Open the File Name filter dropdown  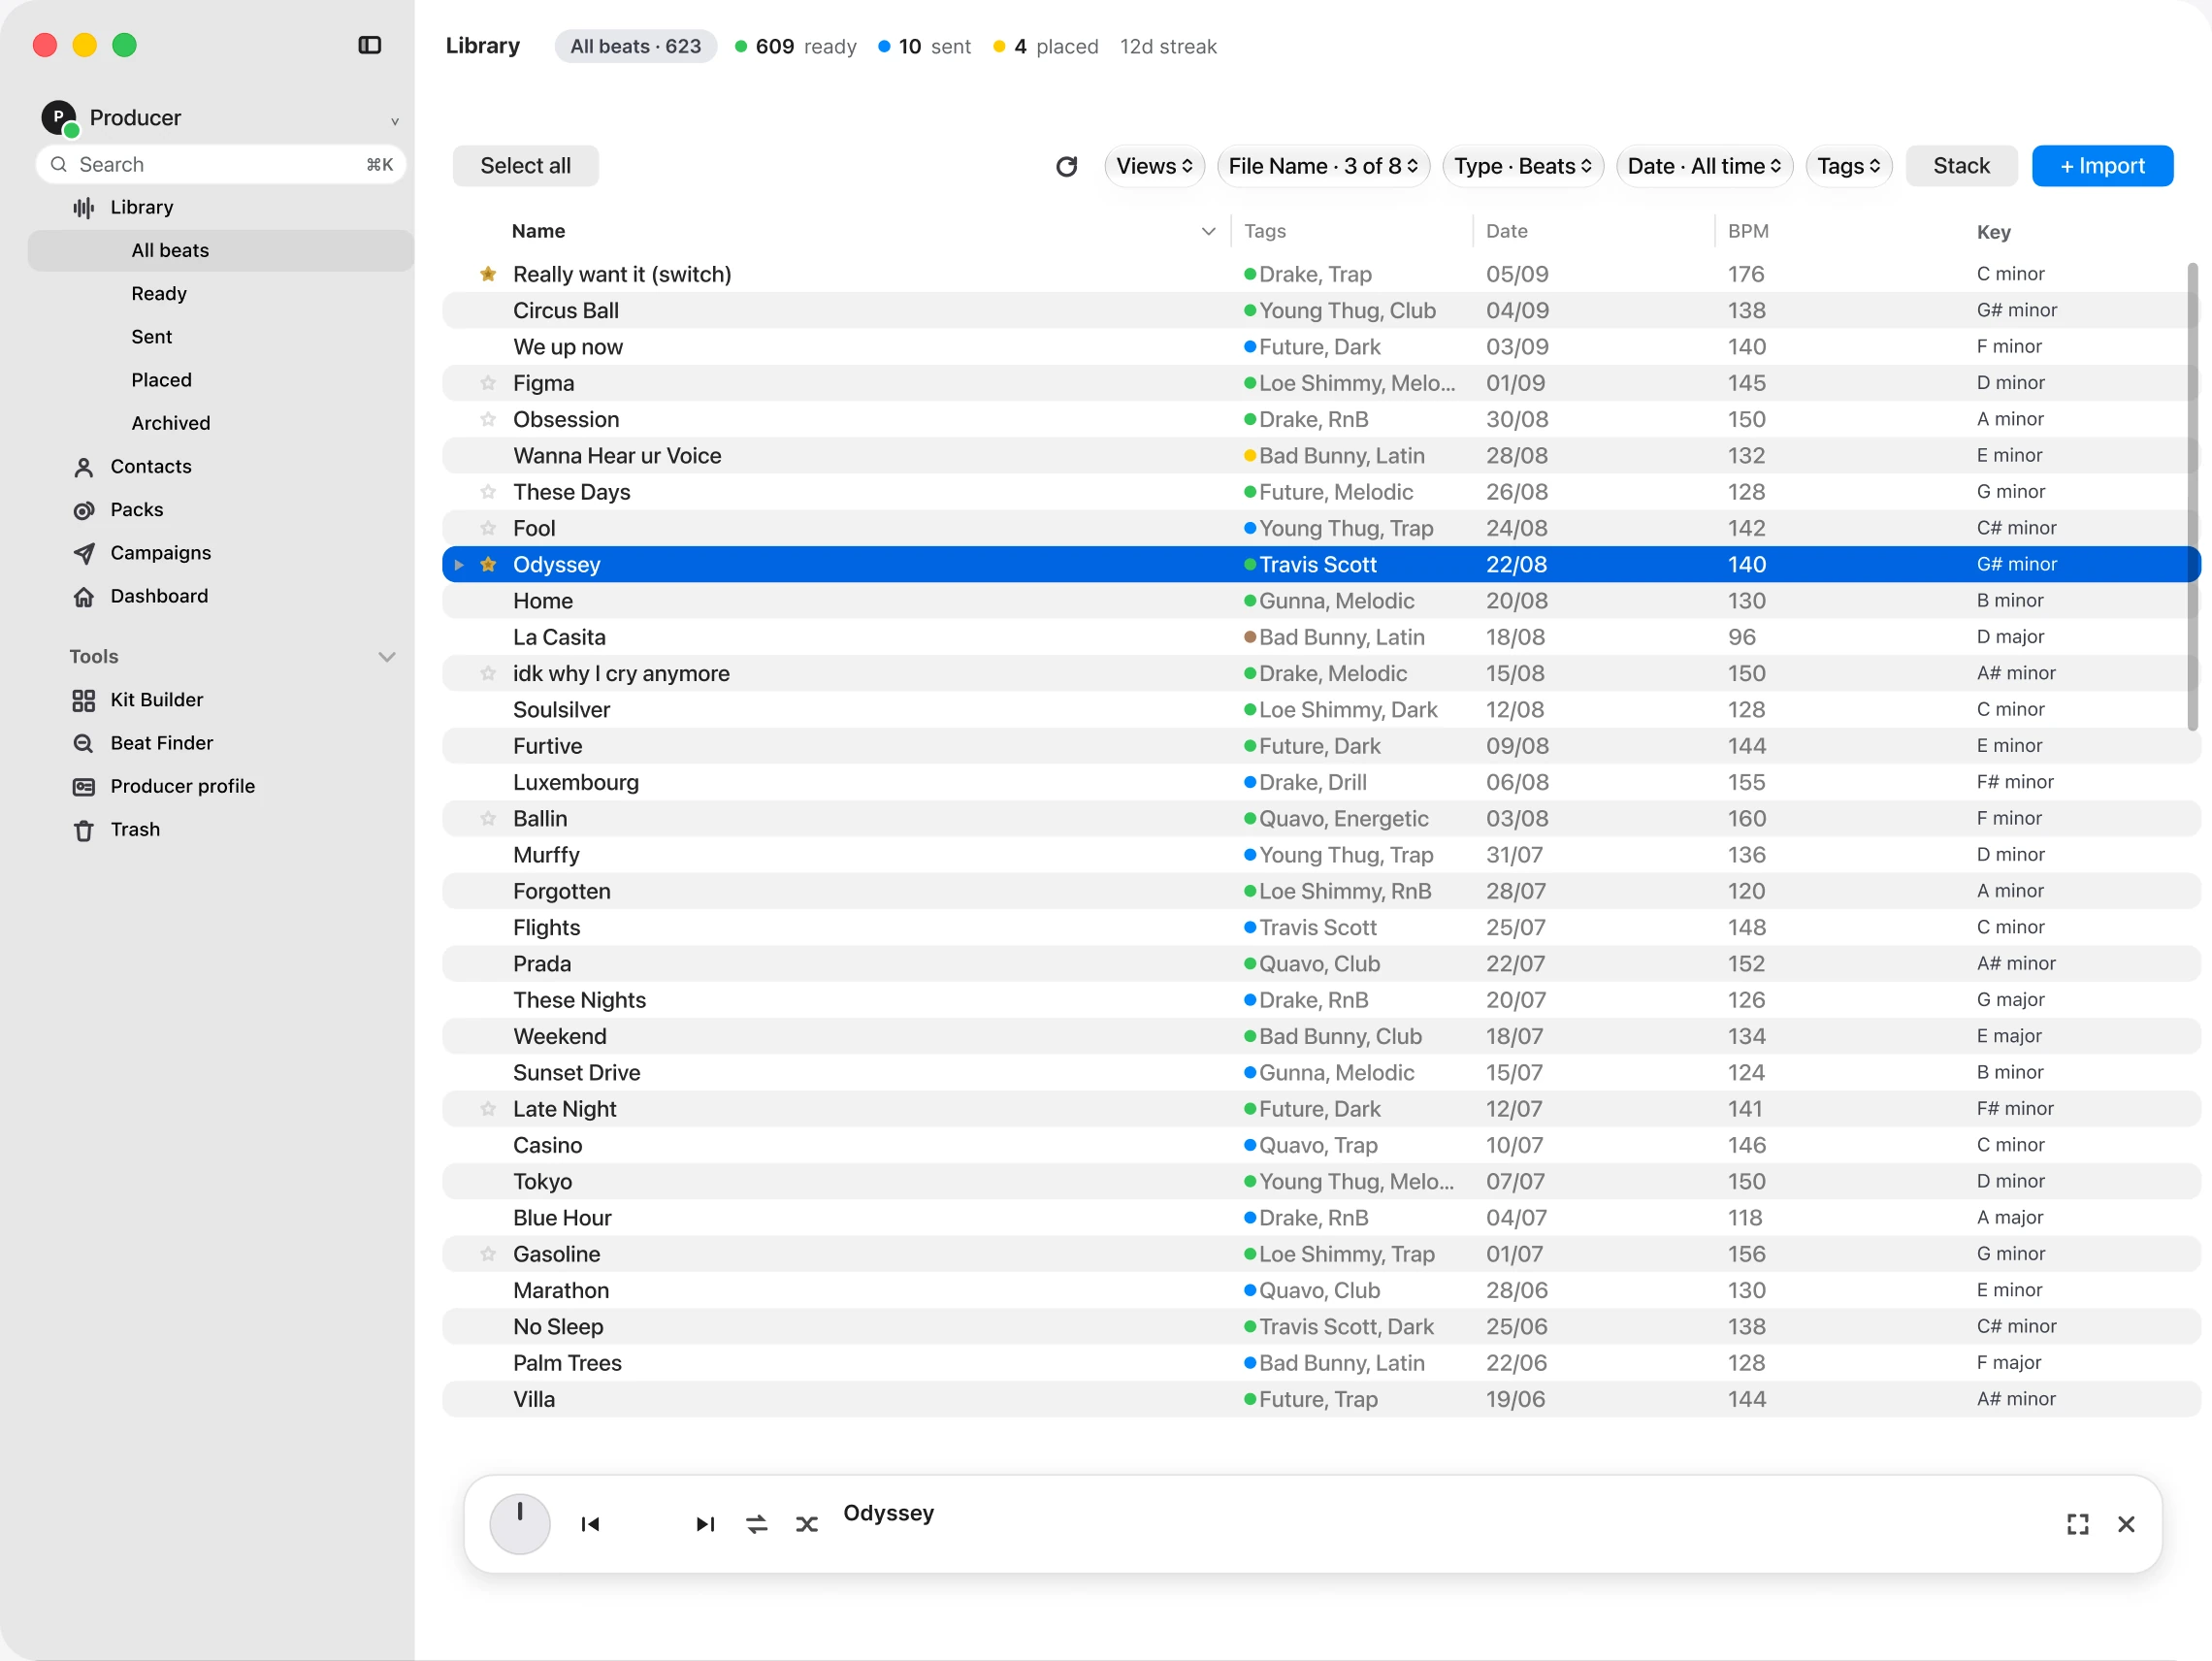click(x=1323, y=166)
